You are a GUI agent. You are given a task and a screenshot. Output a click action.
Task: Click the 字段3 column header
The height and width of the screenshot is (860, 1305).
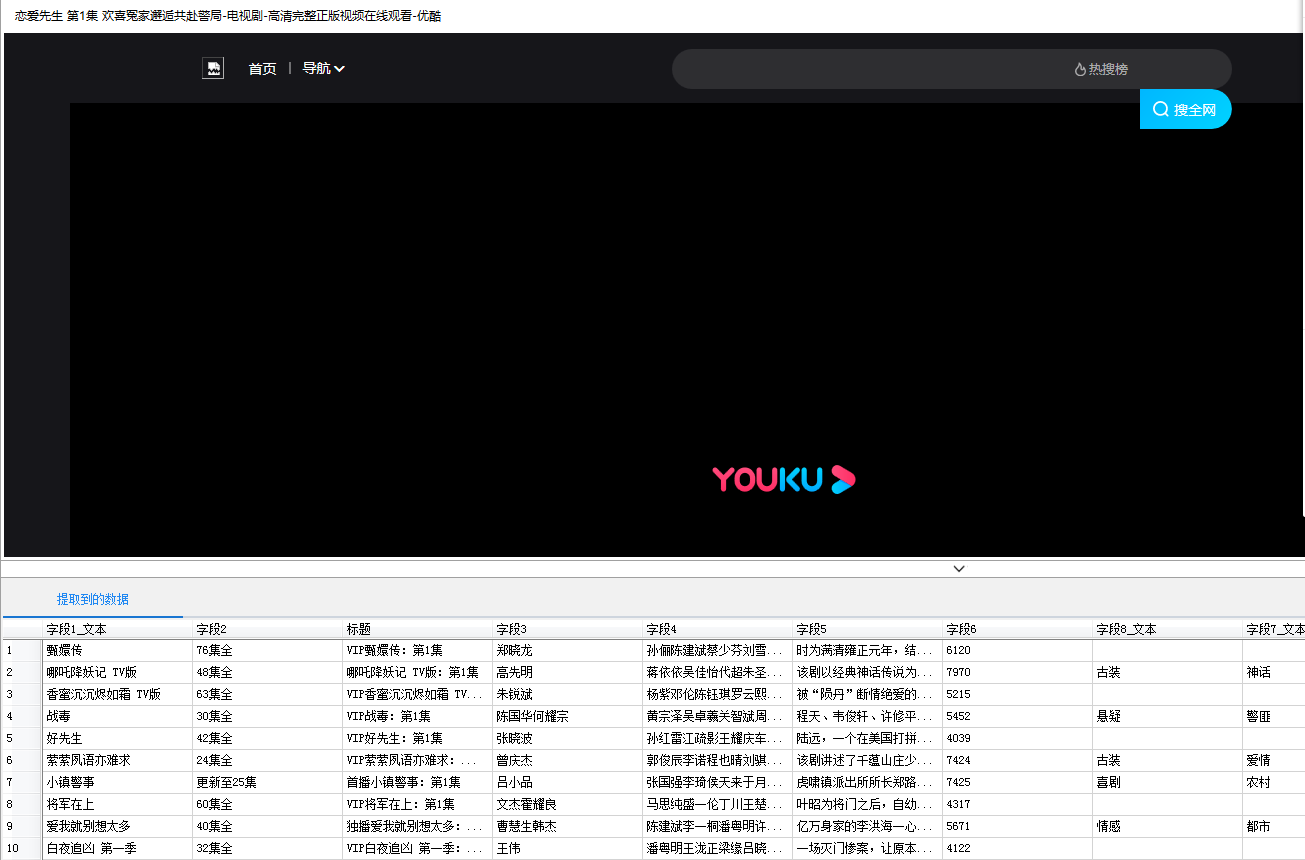coord(568,629)
